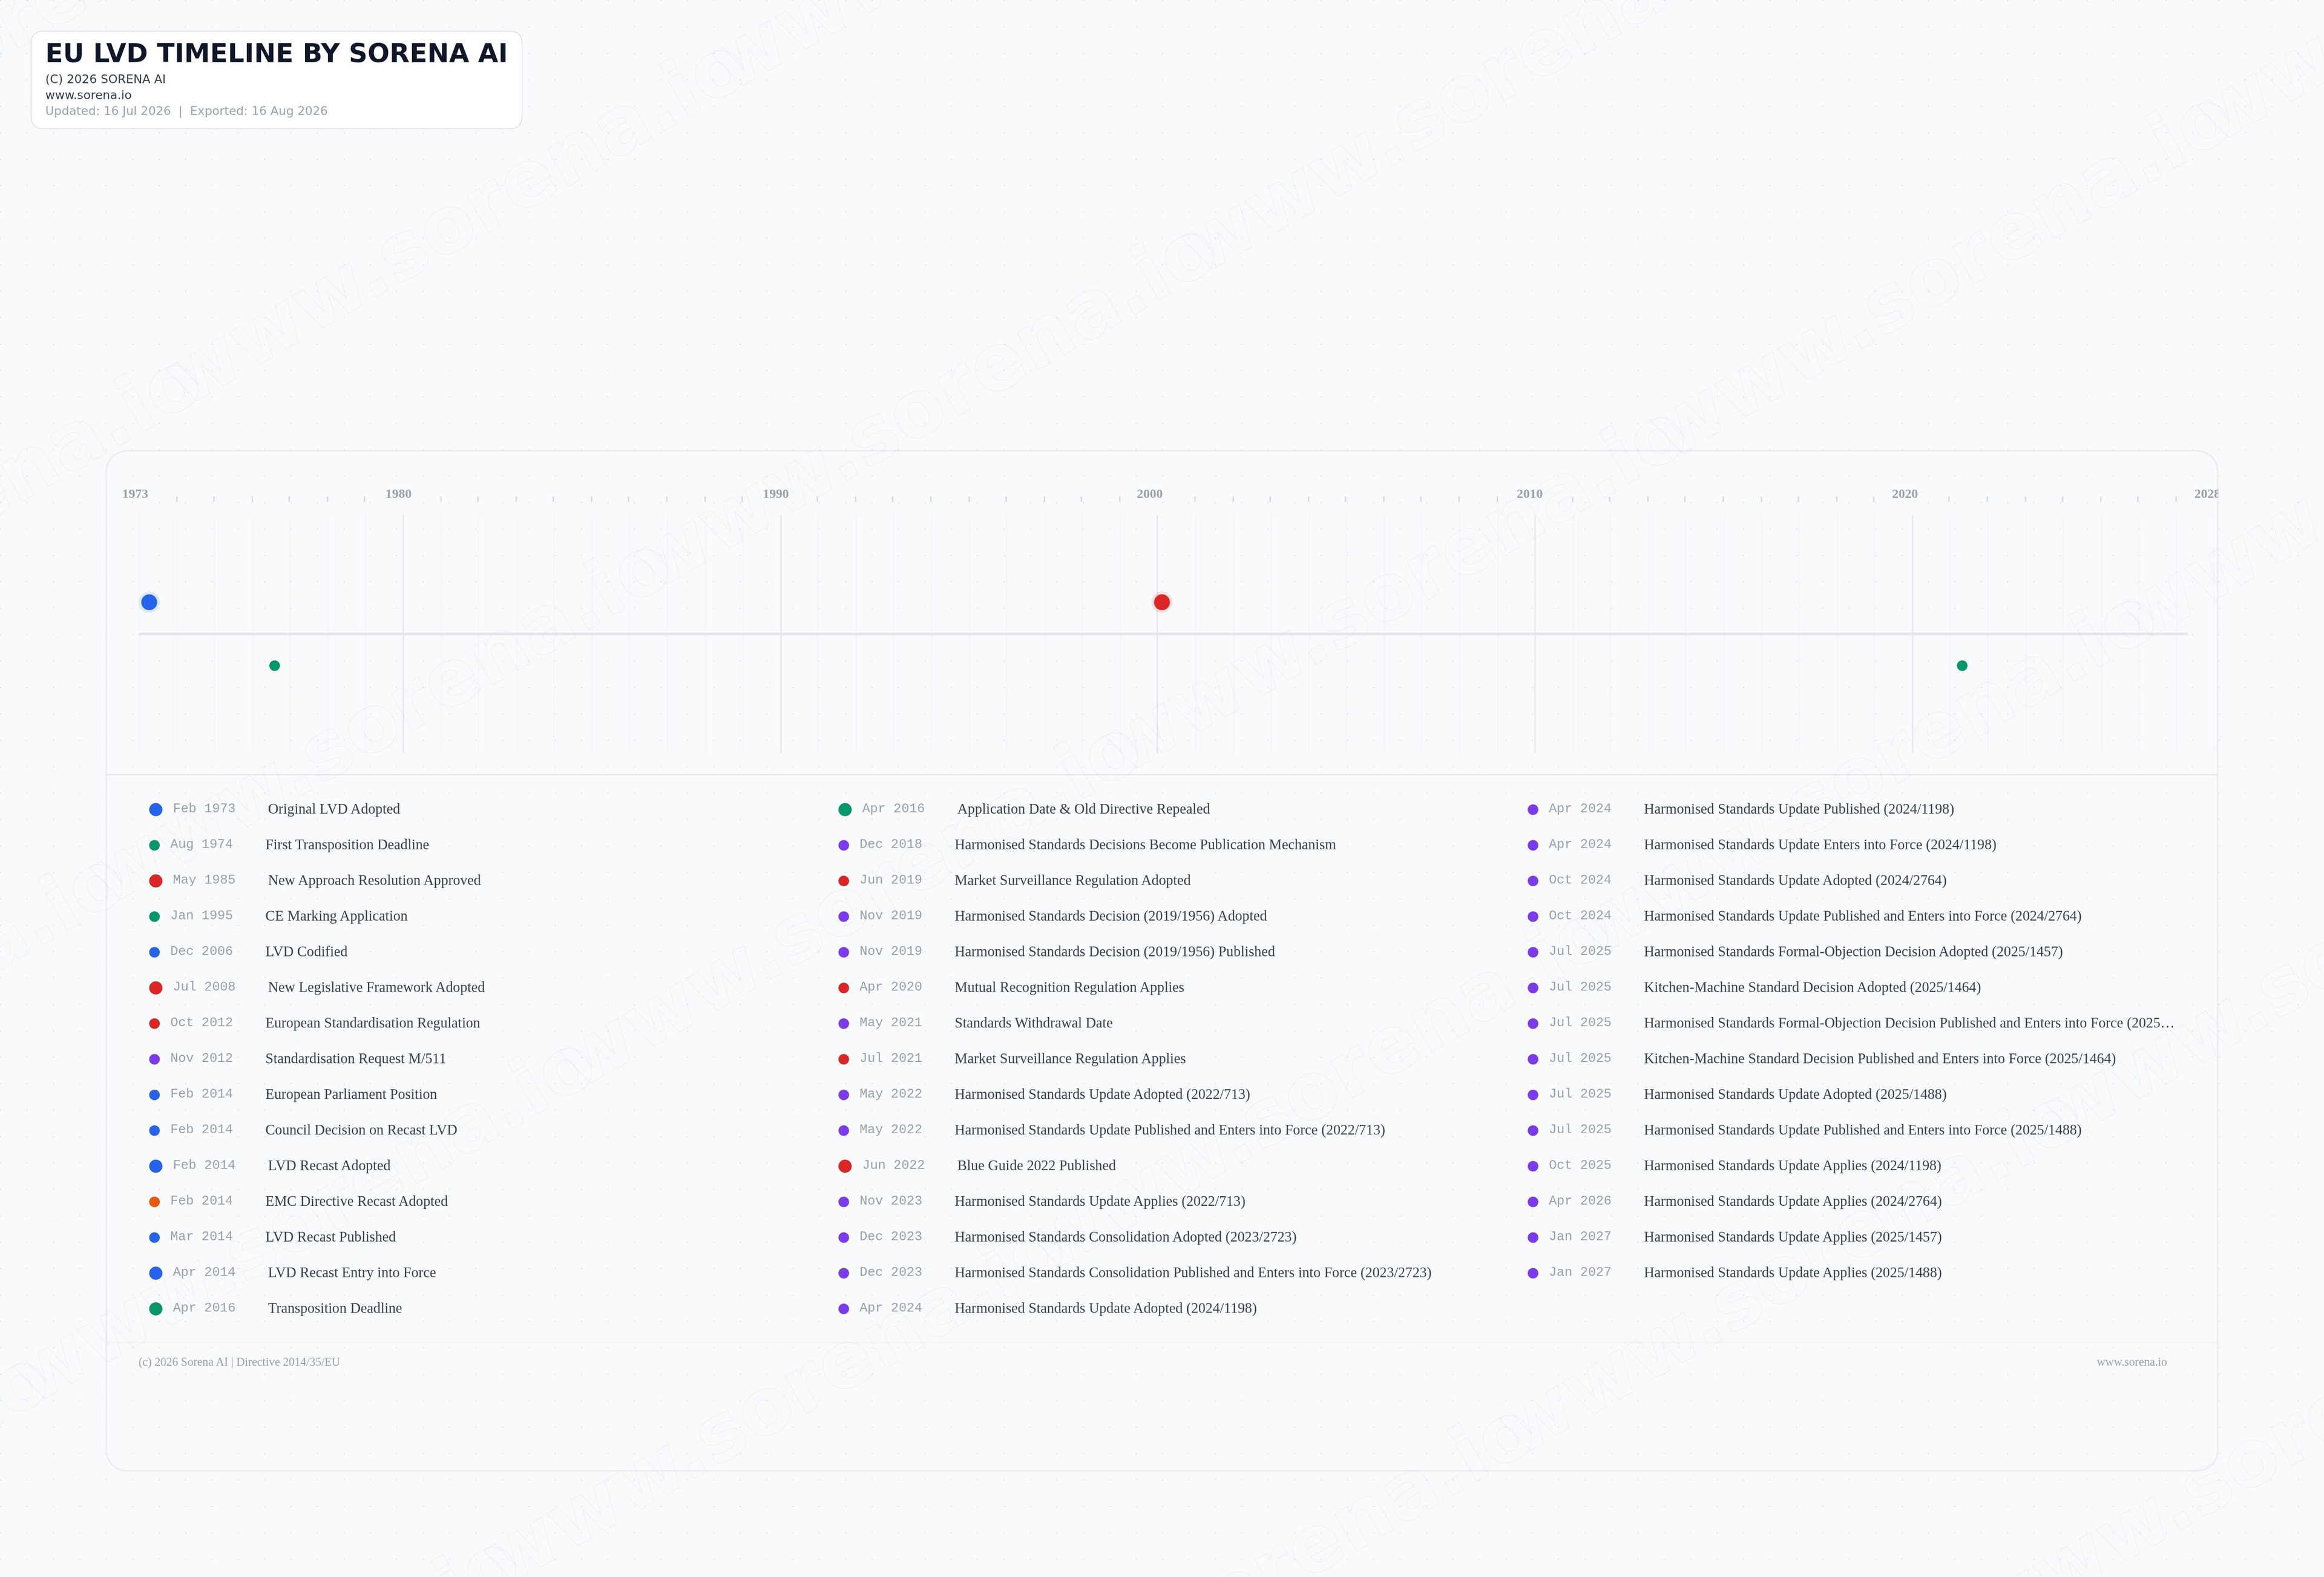
Task: Select the green timeline marker right of 2020
Action: [x=1962, y=666]
